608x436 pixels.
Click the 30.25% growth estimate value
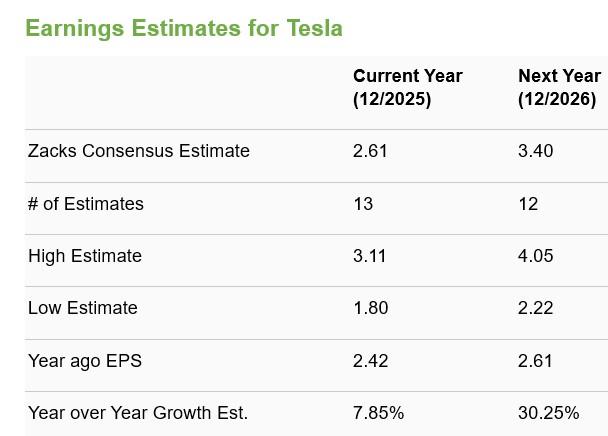tap(548, 413)
